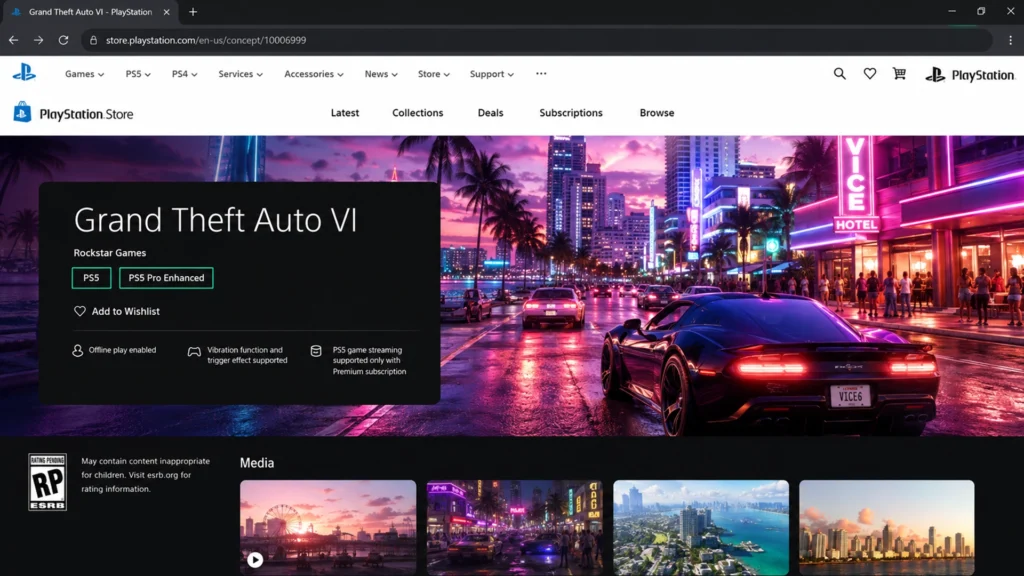Click the PS5 game streaming icon

point(316,351)
